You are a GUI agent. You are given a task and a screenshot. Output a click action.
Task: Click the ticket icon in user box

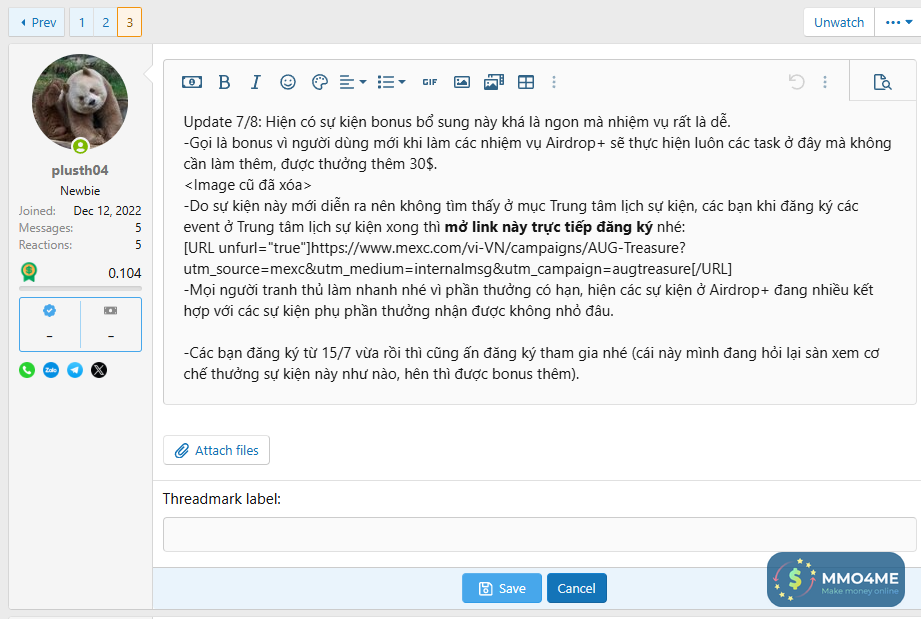110,310
